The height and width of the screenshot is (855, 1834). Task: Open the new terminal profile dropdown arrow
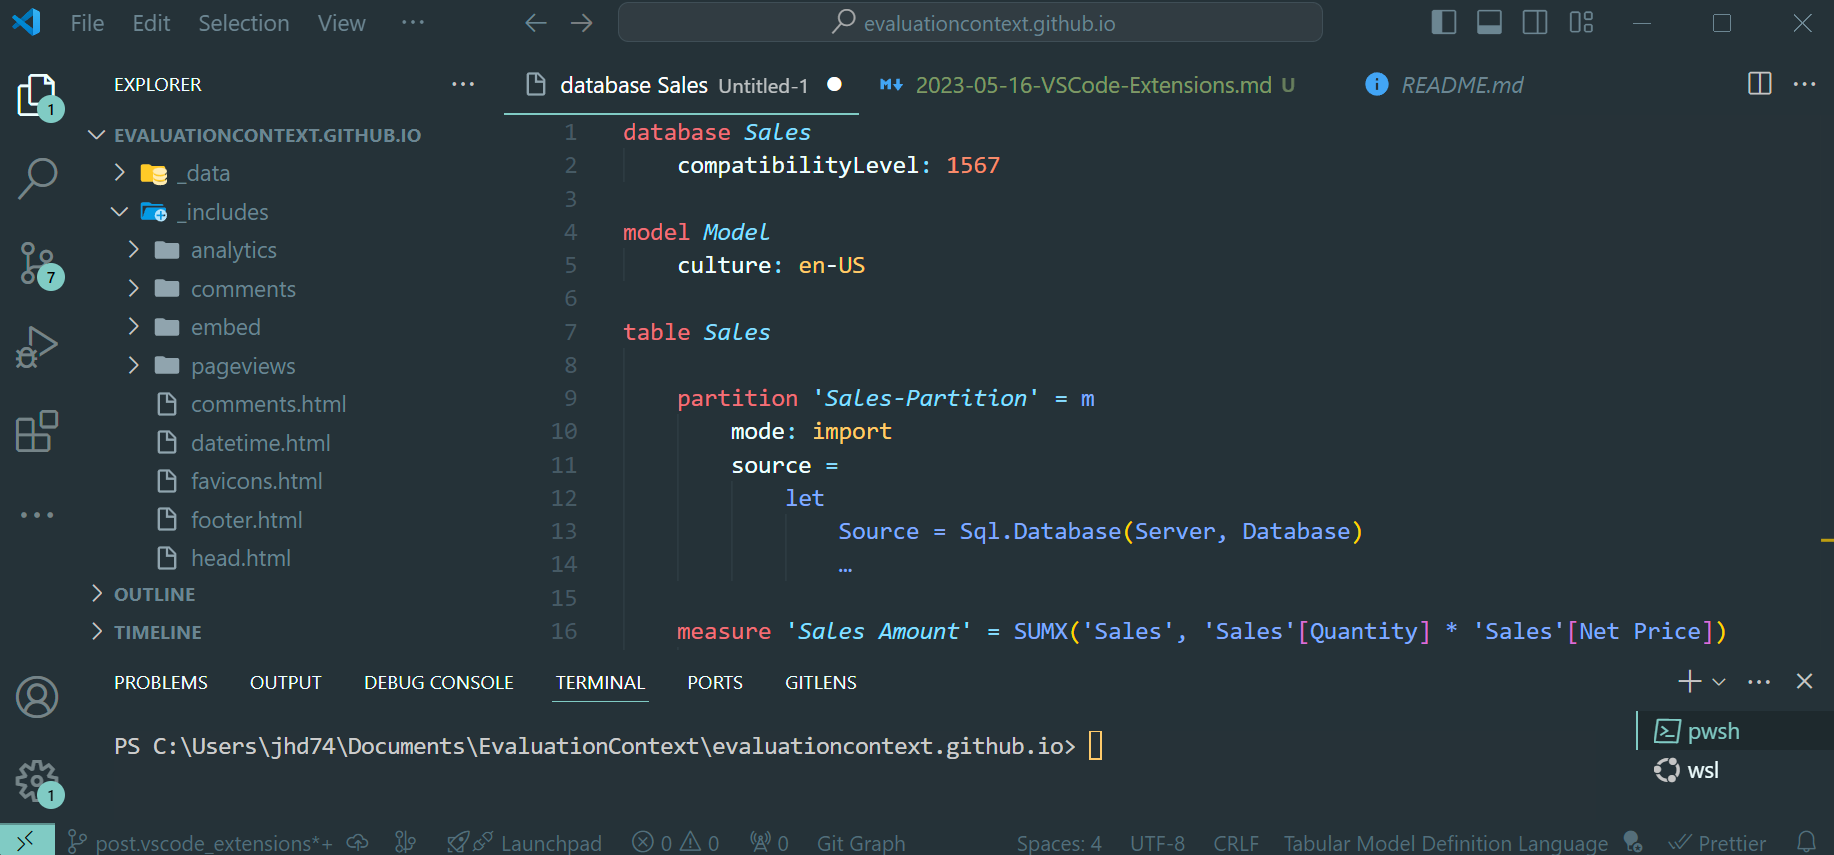pos(1719,682)
